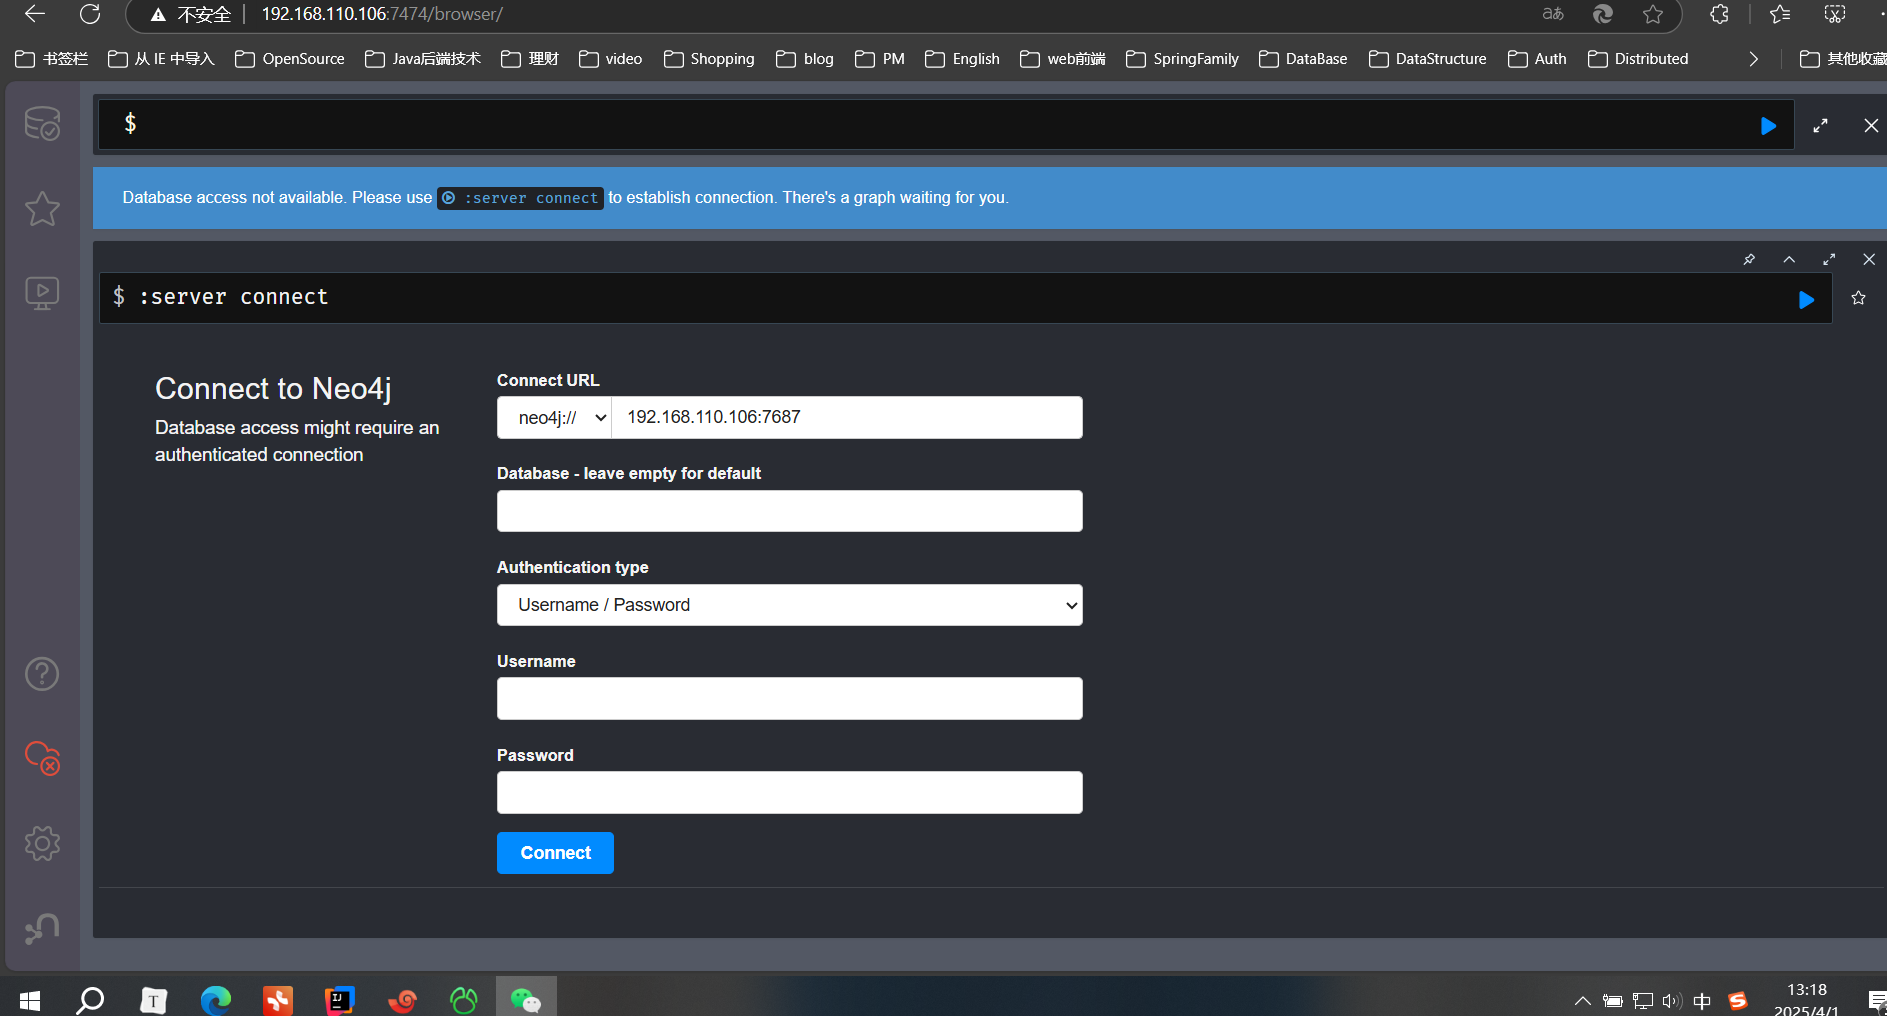
Task: Open the Distributed bookmark folder
Action: (1638, 59)
